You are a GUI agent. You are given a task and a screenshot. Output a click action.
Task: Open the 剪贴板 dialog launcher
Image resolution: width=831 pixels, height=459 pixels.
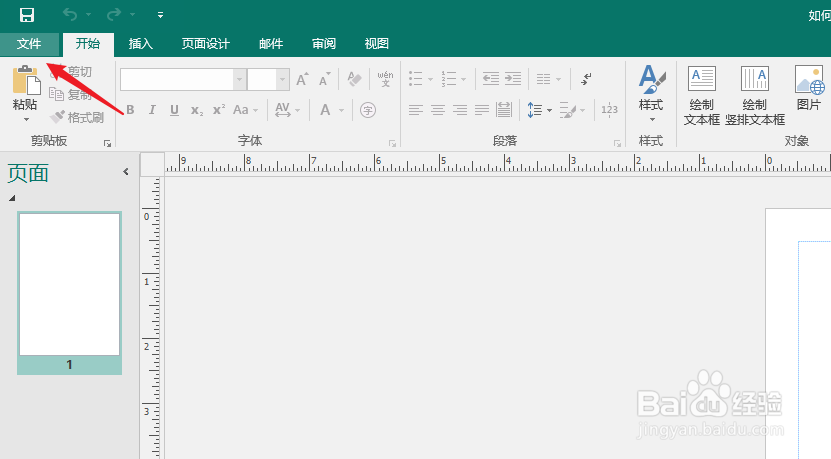(x=108, y=143)
